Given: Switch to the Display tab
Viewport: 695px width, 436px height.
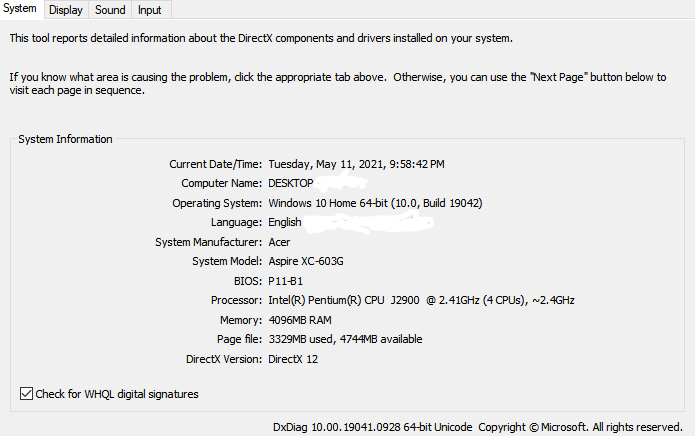Looking at the screenshot, I should click(66, 10).
